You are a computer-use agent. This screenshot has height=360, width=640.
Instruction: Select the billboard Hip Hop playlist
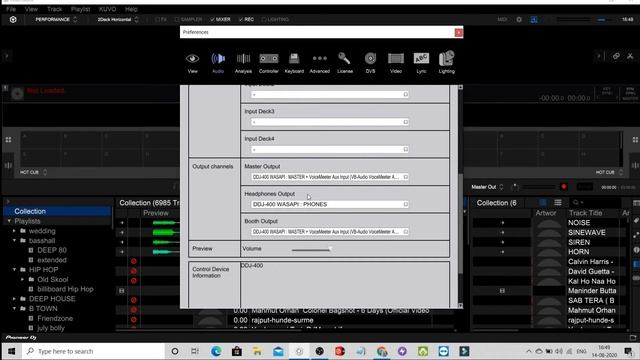tap(65, 289)
